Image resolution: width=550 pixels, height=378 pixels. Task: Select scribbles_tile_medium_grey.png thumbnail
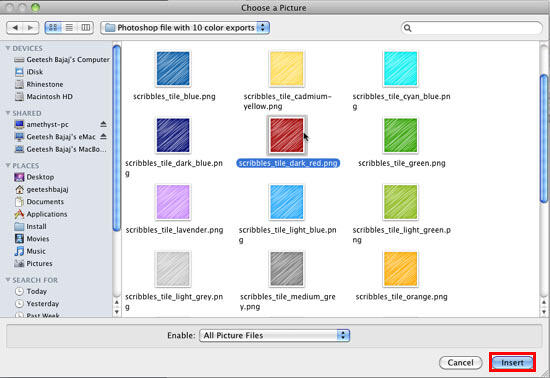pos(287,269)
